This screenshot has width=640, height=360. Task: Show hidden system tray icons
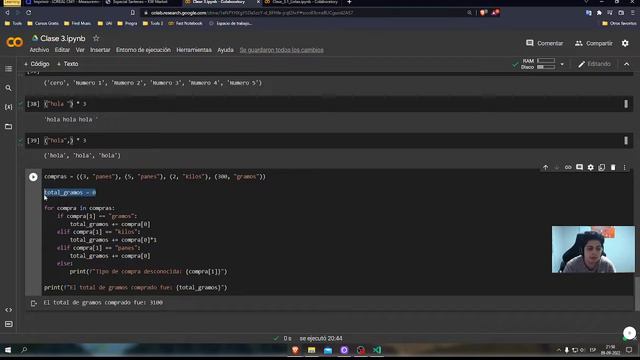point(558,350)
